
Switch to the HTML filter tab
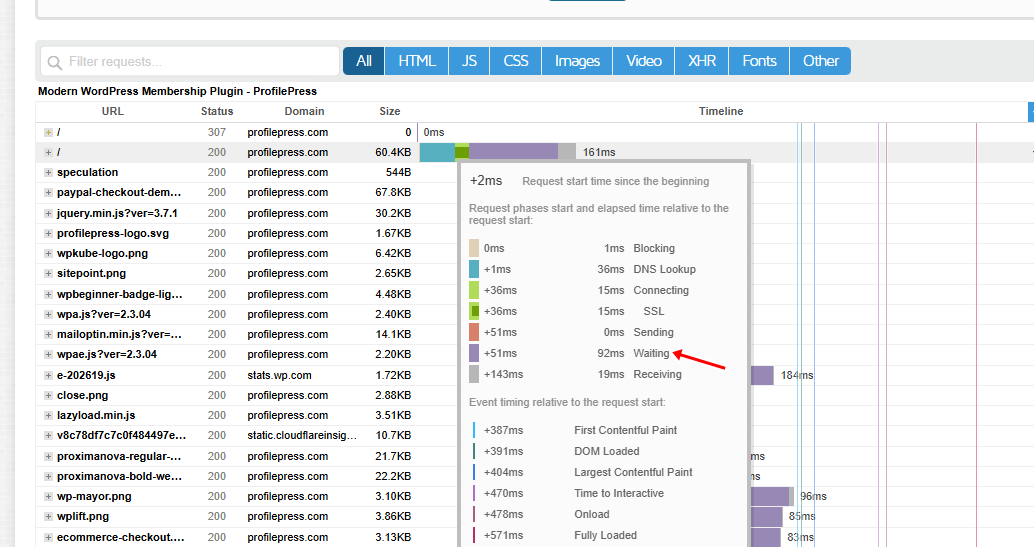pos(417,61)
